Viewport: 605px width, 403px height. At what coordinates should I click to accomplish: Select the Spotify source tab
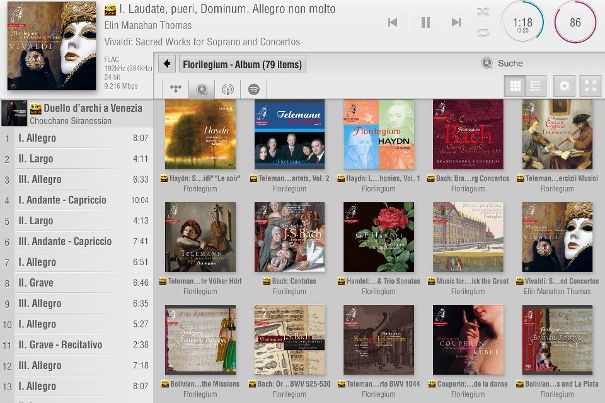pos(253,89)
